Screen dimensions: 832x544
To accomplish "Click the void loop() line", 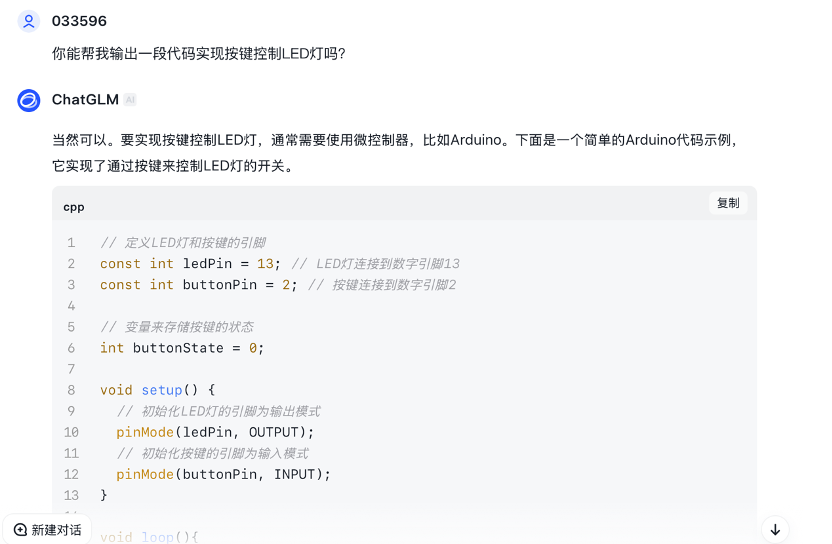I will coord(149,537).
